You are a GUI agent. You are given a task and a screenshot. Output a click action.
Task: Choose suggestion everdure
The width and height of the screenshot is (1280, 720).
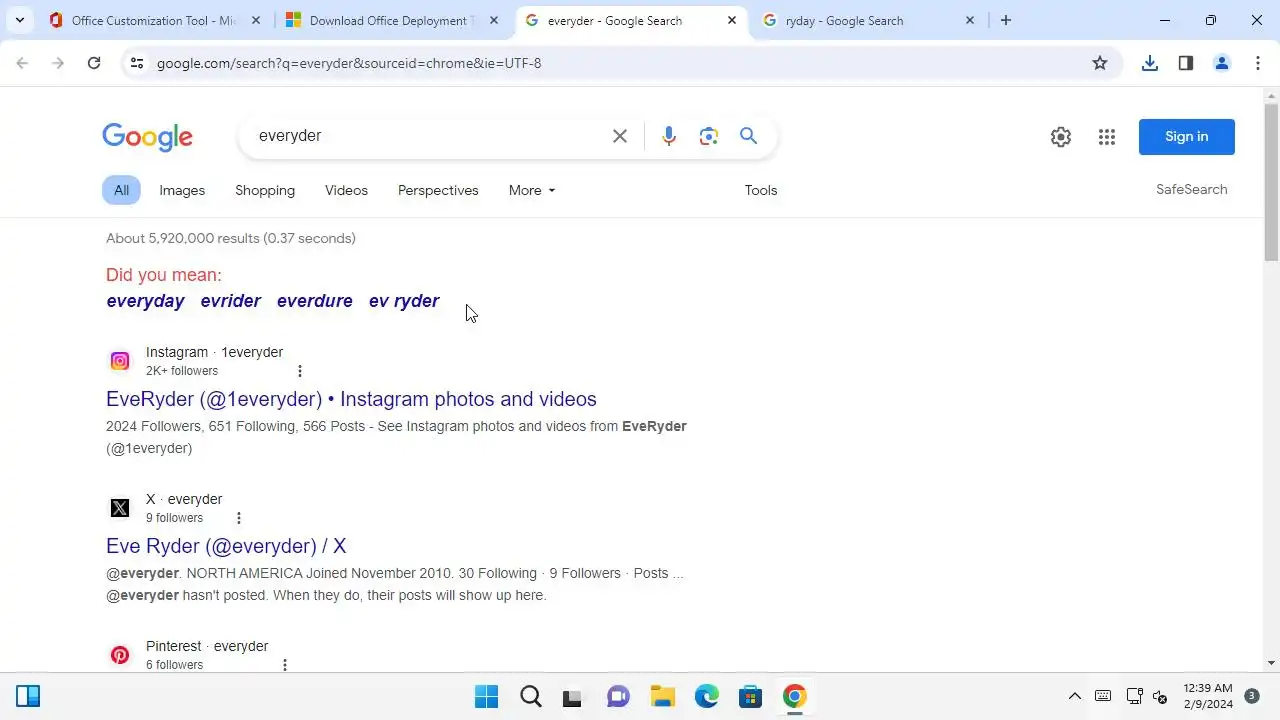click(x=315, y=301)
